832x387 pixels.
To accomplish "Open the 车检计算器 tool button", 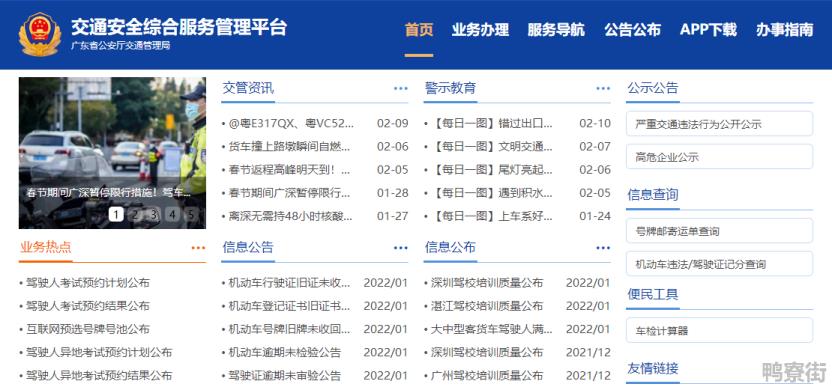I will coord(719,330).
